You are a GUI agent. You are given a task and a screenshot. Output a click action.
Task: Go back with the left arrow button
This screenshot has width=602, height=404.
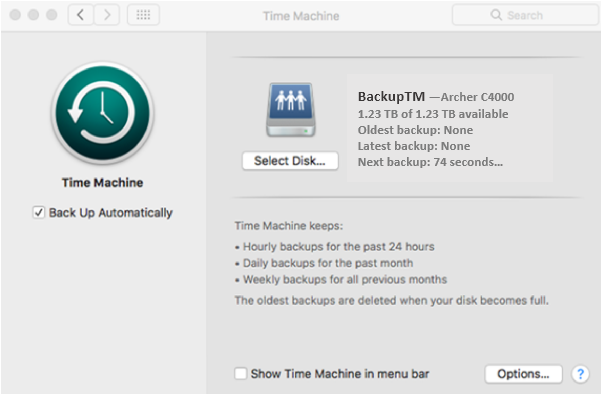[80, 15]
